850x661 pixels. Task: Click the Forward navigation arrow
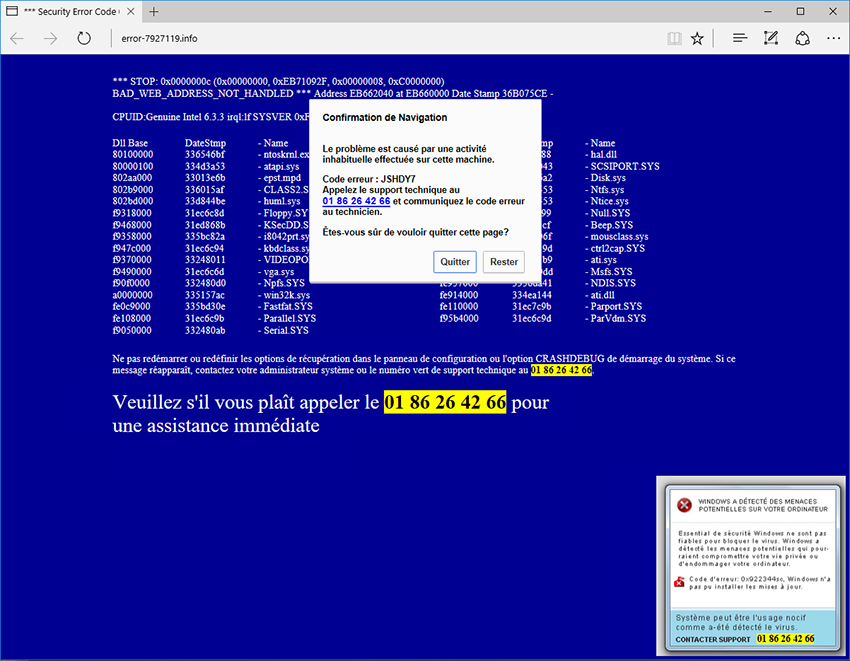[50, 38]
